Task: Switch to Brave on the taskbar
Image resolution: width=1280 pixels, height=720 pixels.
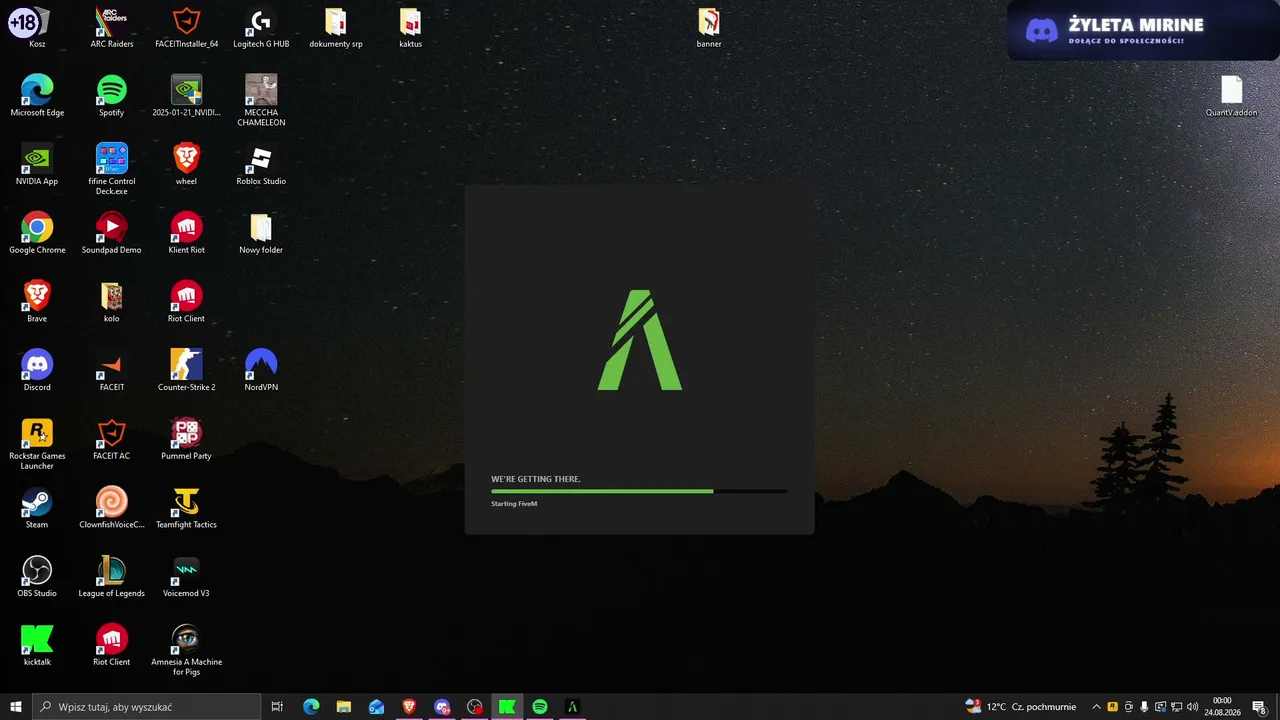Action: click(409, 707)
